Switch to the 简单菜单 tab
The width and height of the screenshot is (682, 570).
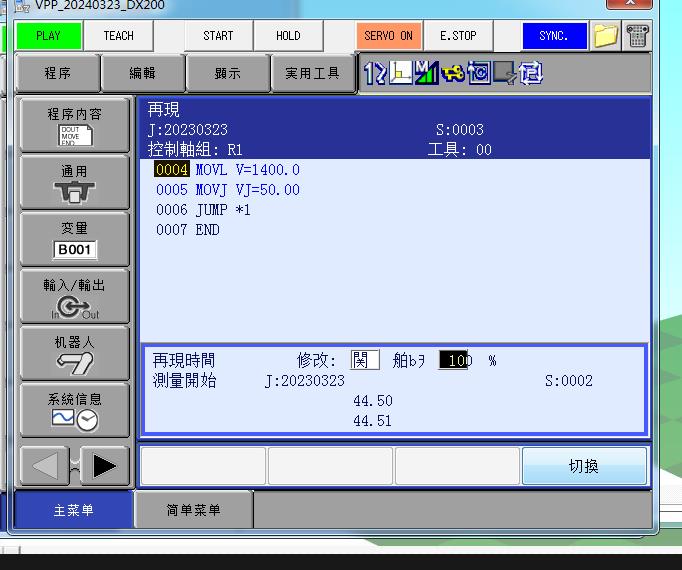point(193,510)
